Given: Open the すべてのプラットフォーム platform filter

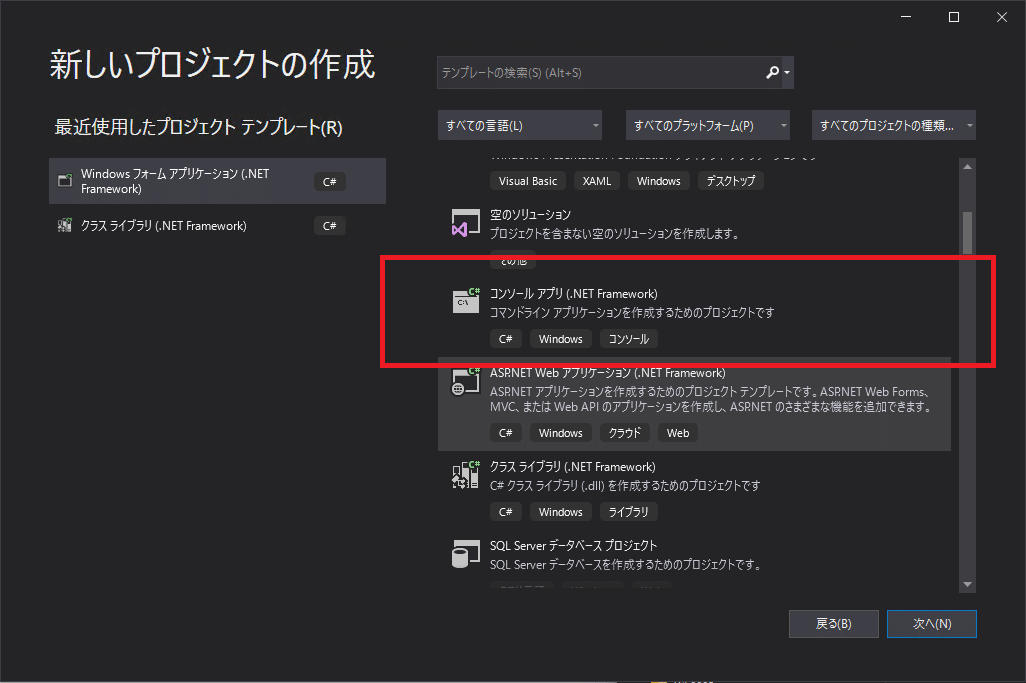Looking at the screenshot, I should tap(707, 125).
